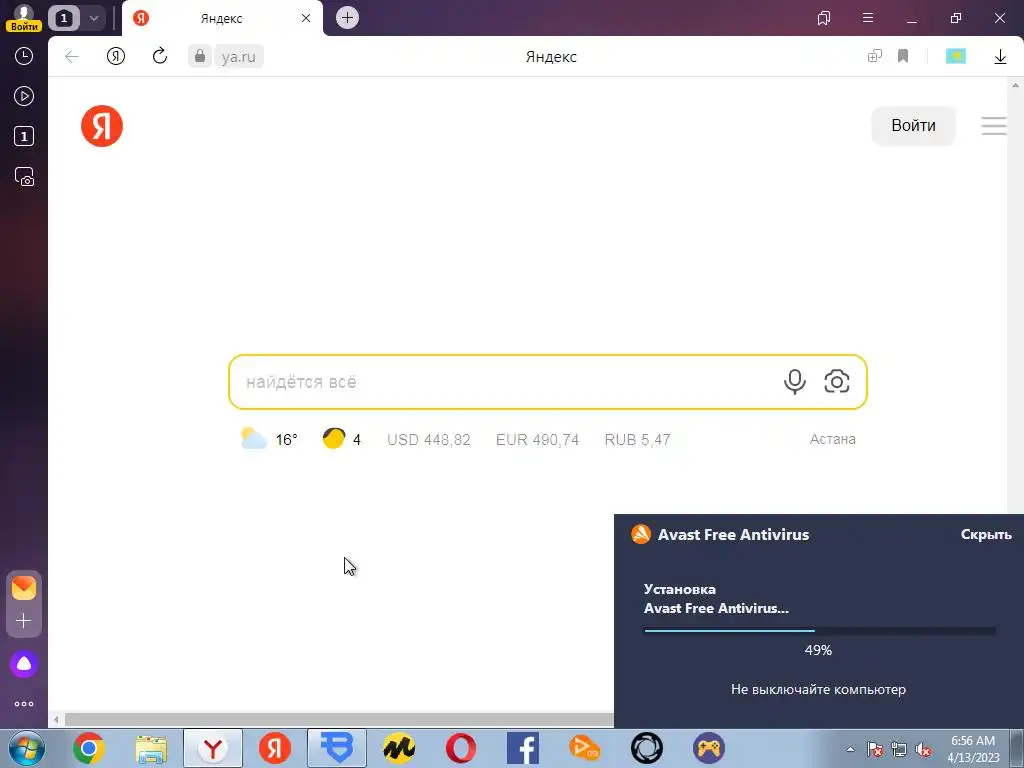
Task: Open USD 448,82 exchange rate
Action: coord(428,440)
